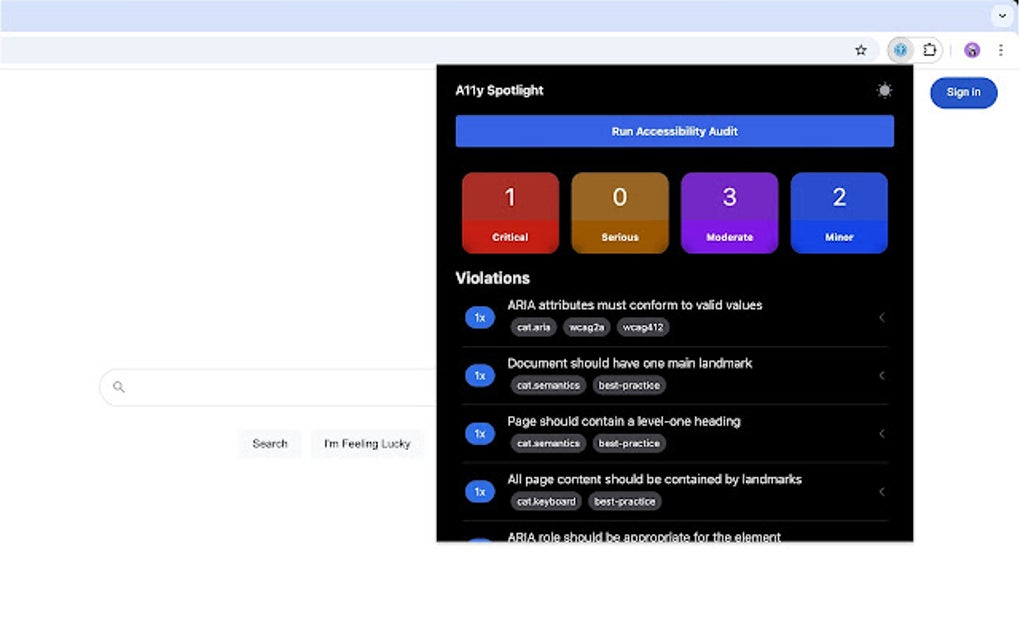Viewport: 1020px width, 638px height.
Task: Click the Violations heading
Action: tap(492, 278)
